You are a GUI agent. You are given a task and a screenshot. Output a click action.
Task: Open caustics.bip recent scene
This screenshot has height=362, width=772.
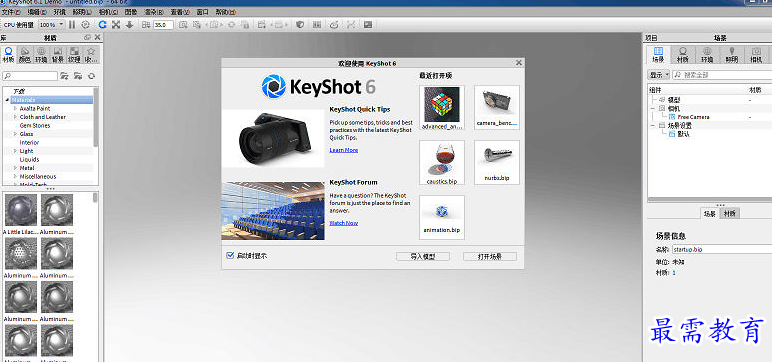point(442,163)
